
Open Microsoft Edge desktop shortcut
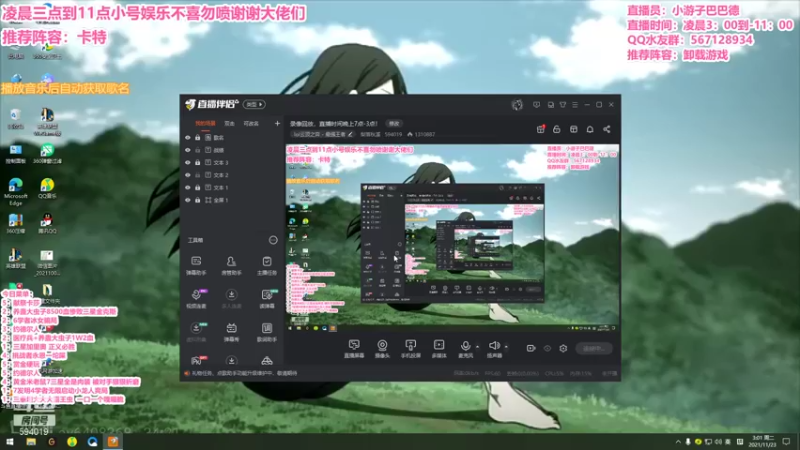coord(16,191)
